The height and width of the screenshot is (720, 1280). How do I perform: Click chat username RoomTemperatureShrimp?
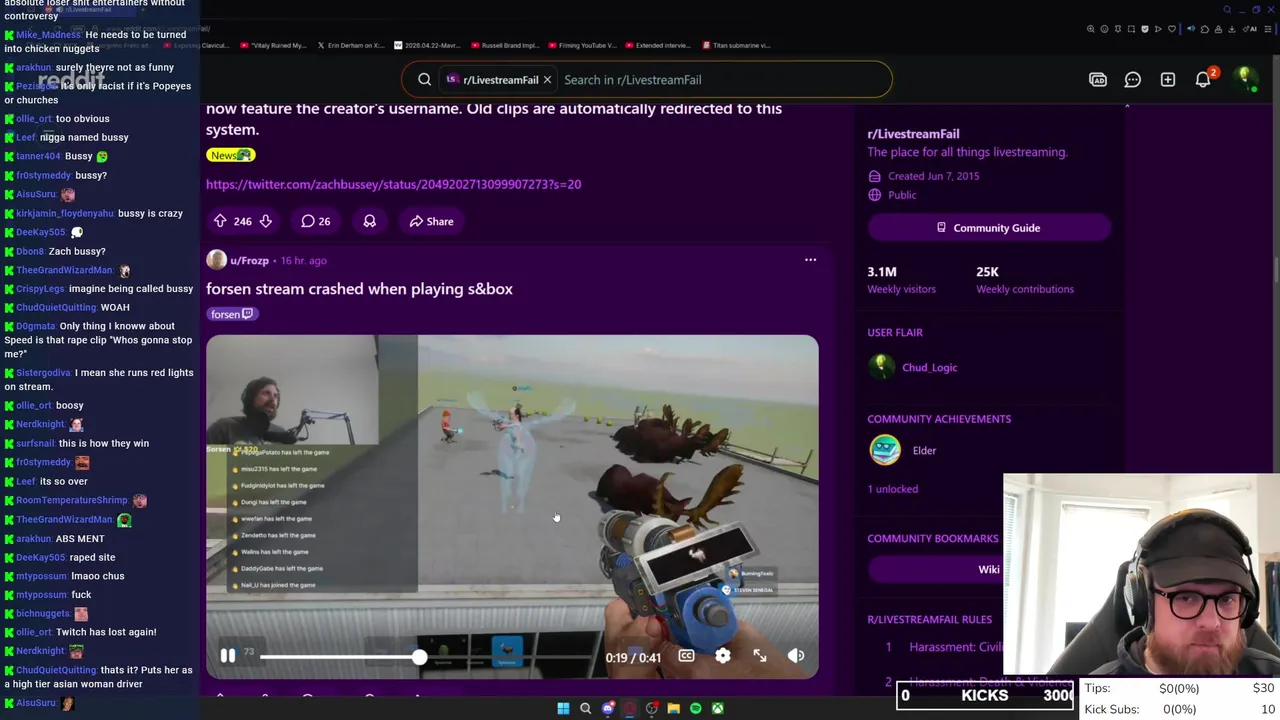pos(72,500)
